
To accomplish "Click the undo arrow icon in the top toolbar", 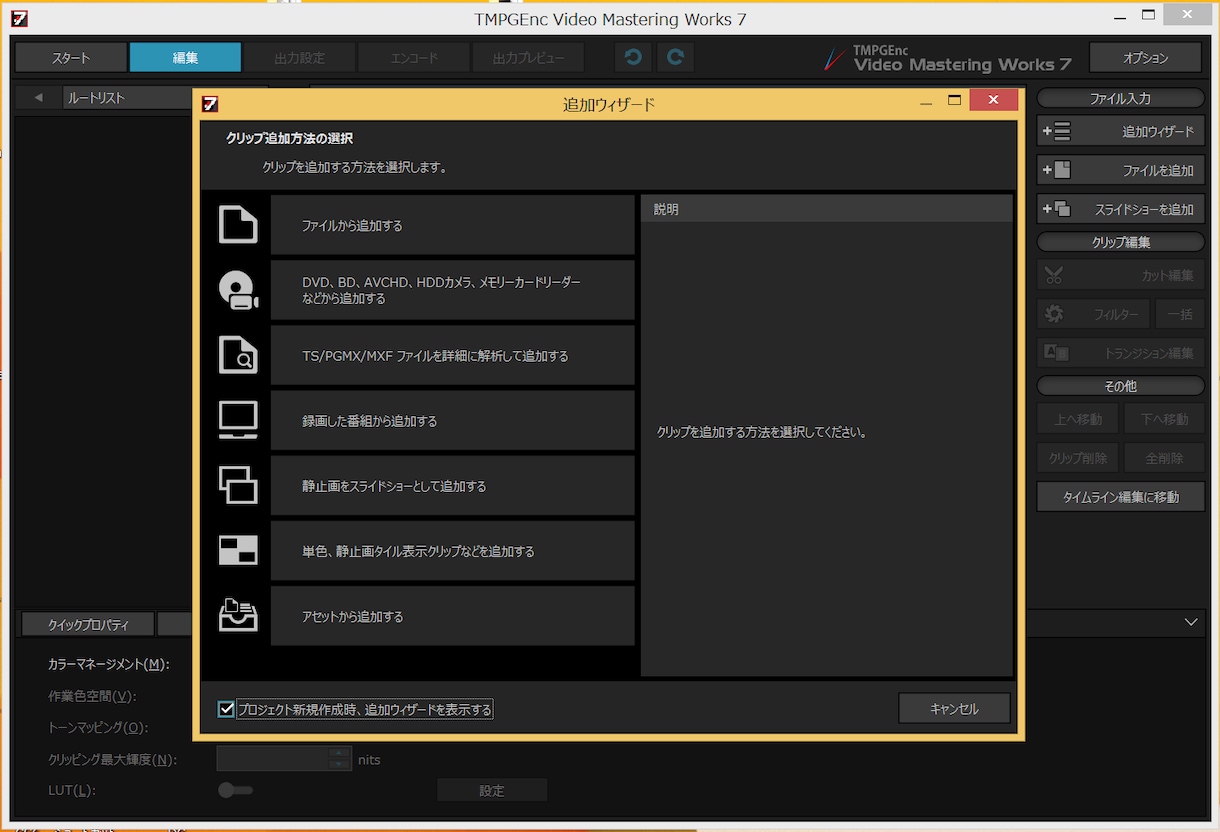I will point(633,58).
